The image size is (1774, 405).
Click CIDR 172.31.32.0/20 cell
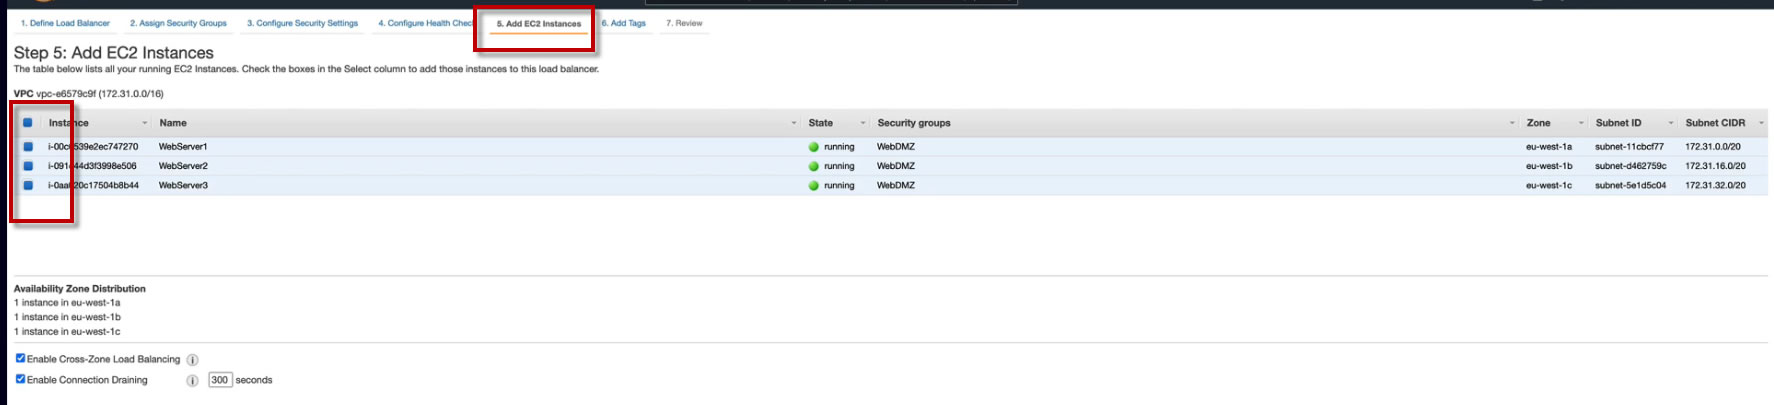1715,185
